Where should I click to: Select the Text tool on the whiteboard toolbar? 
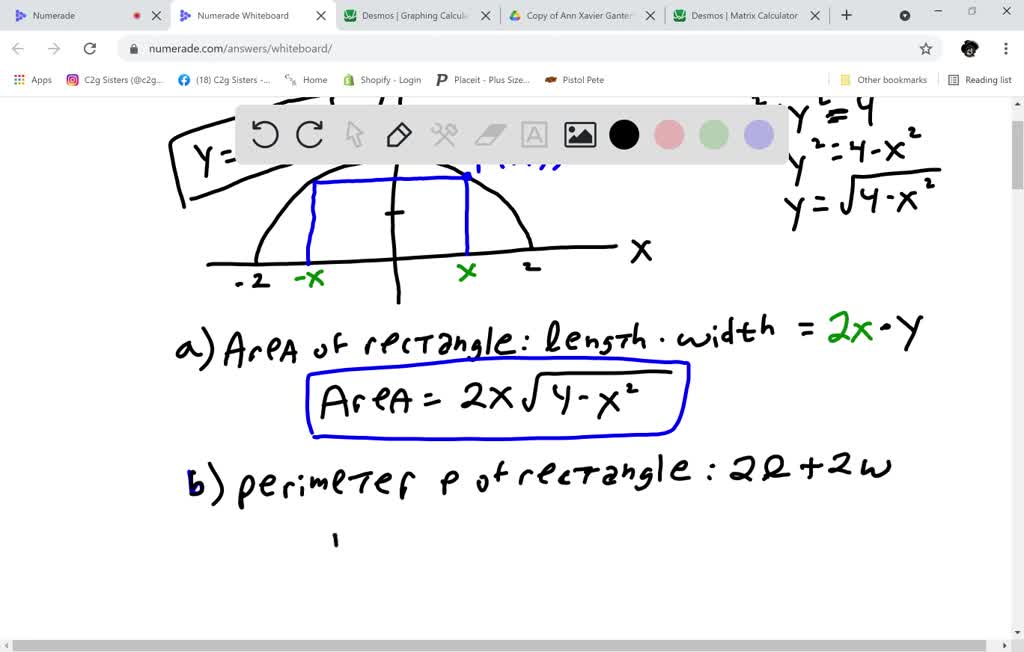[x=534, y=134]
